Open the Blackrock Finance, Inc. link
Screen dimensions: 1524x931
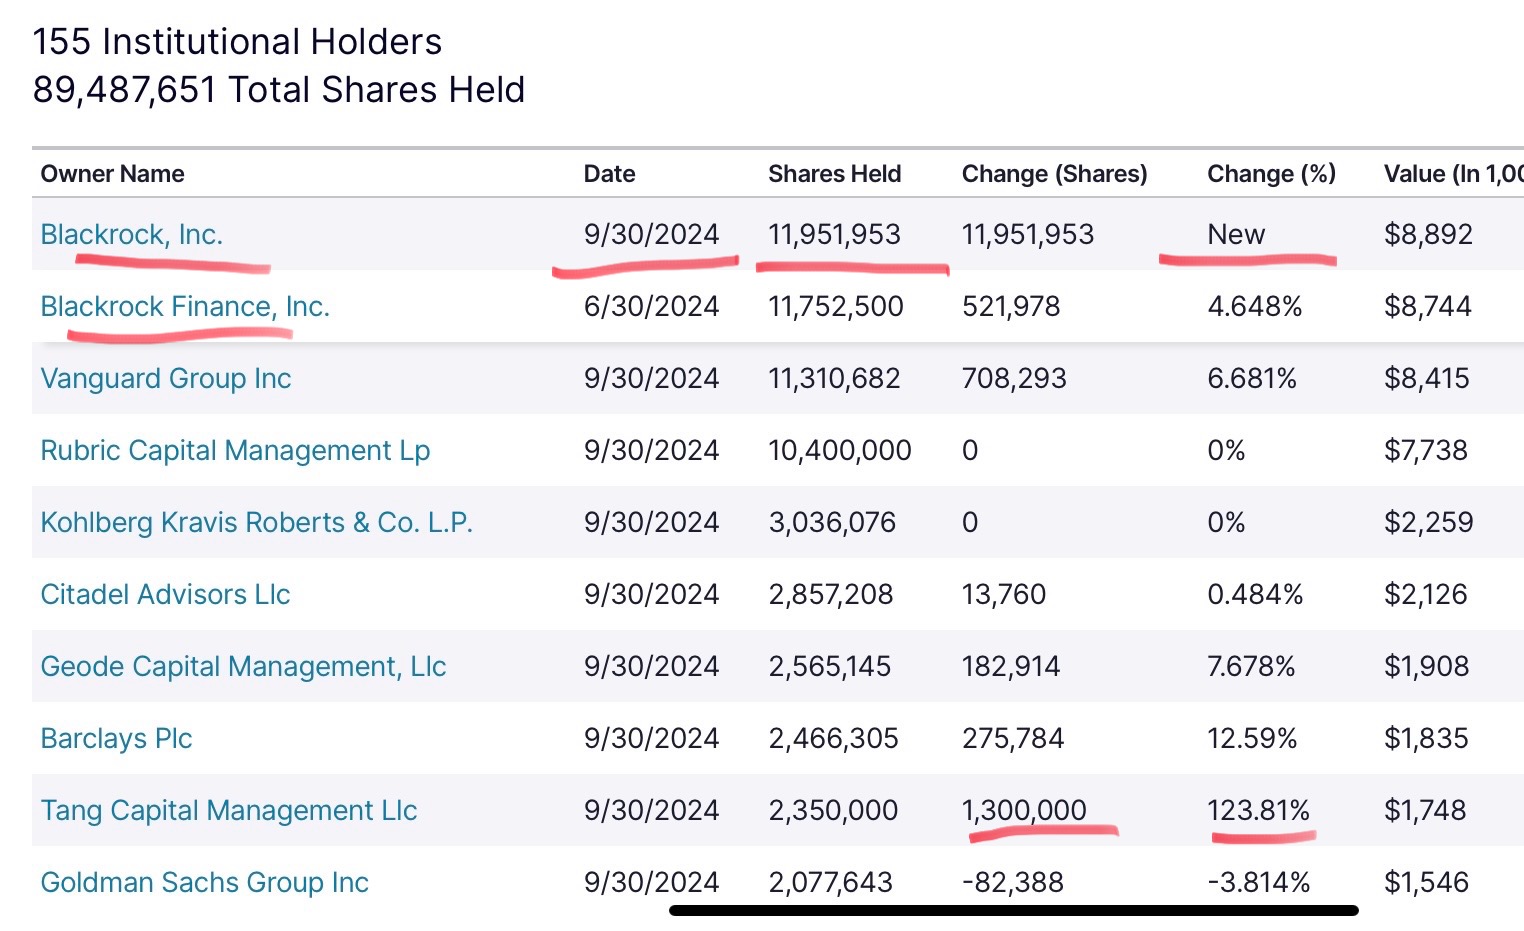coord(185,306)
